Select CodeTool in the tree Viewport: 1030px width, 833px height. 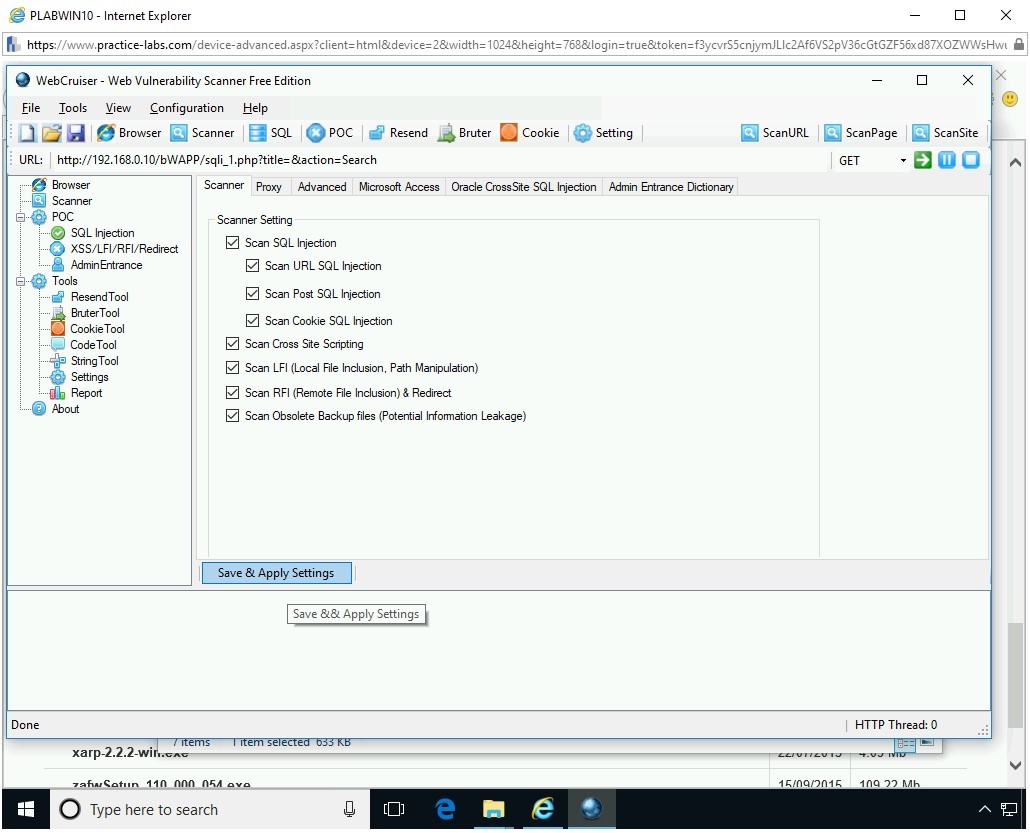pos(93,346)
